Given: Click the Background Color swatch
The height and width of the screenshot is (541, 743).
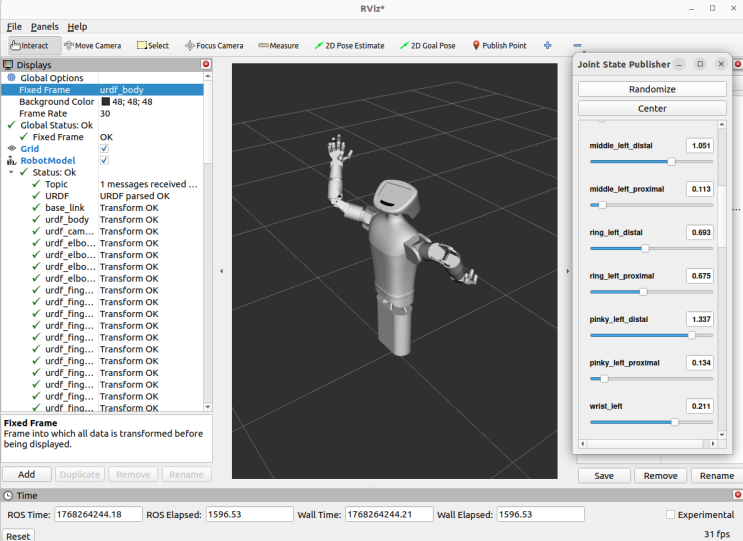Looking at the screenshot, I should [105, 101].
